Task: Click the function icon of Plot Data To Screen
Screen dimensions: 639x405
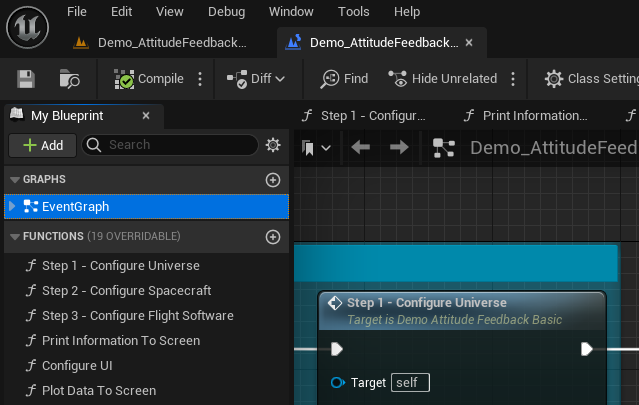Action: 31,391
